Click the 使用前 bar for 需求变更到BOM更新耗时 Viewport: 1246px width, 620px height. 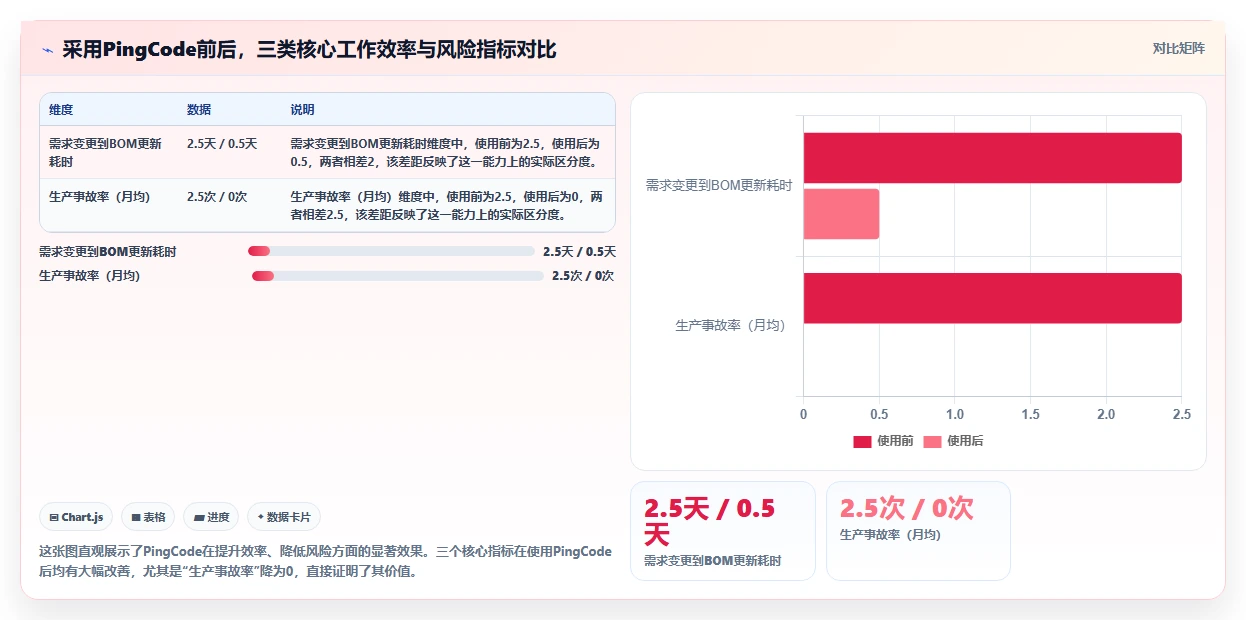[x=992, y=158]
